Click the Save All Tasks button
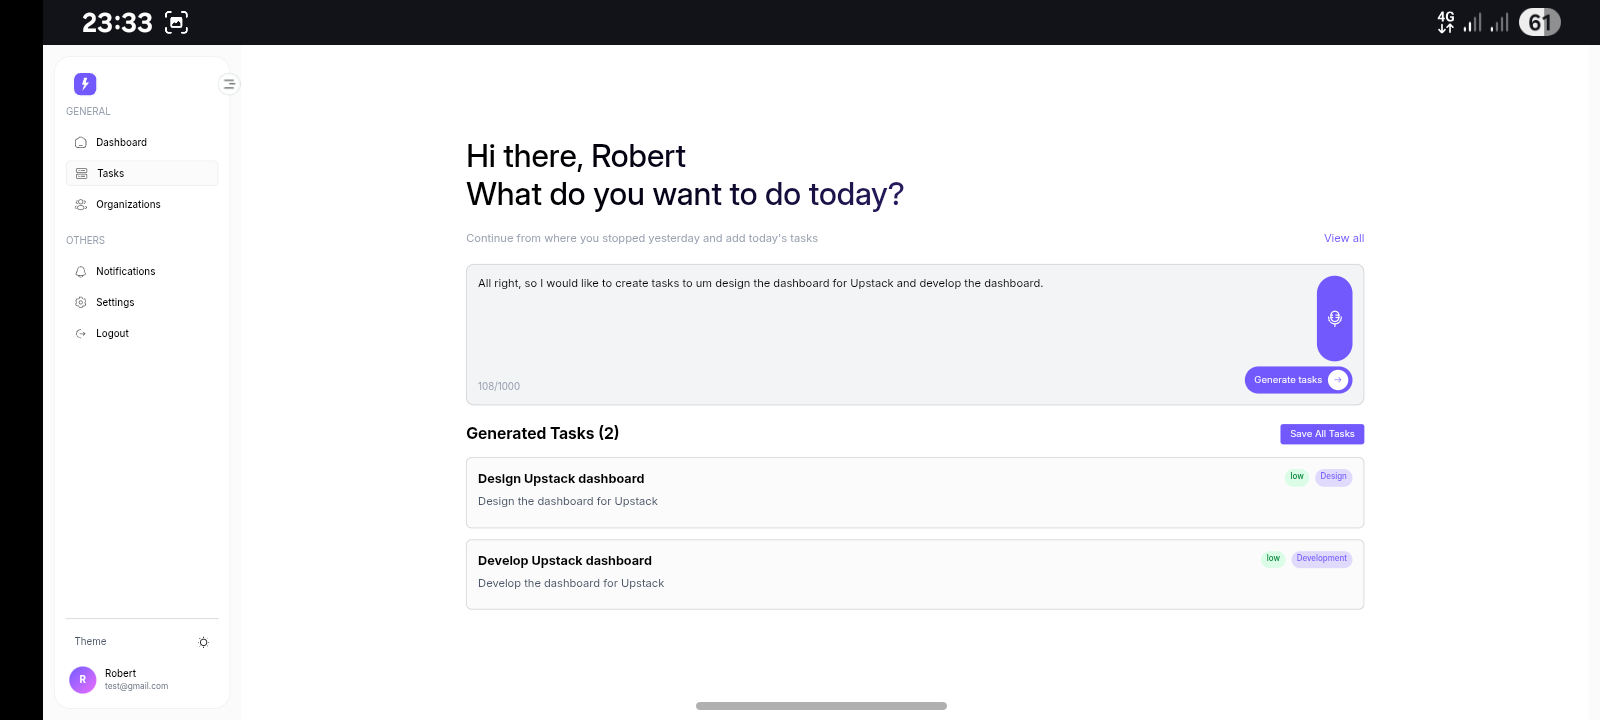The image size is (1600, 720). click(1322, 434)
